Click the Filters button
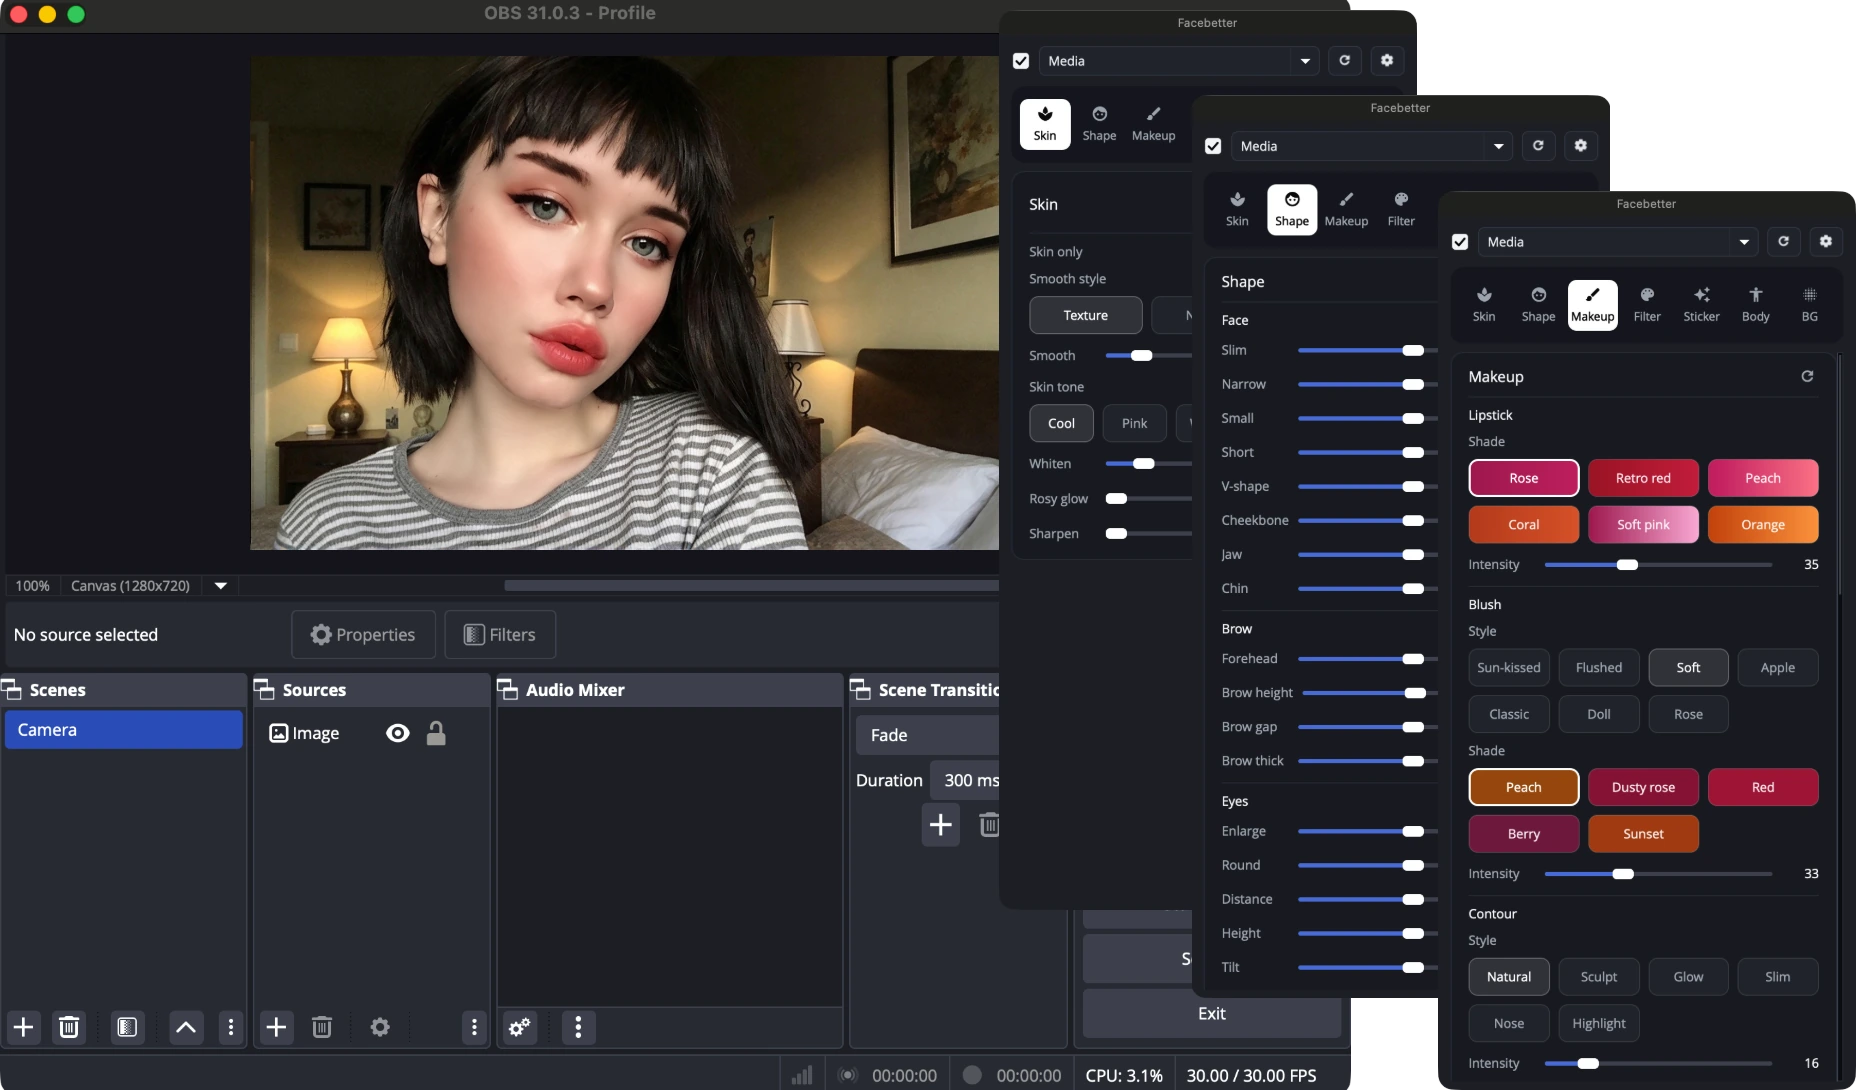The width and height of the screenshot is (1856, 1090). tap(500, 634)
